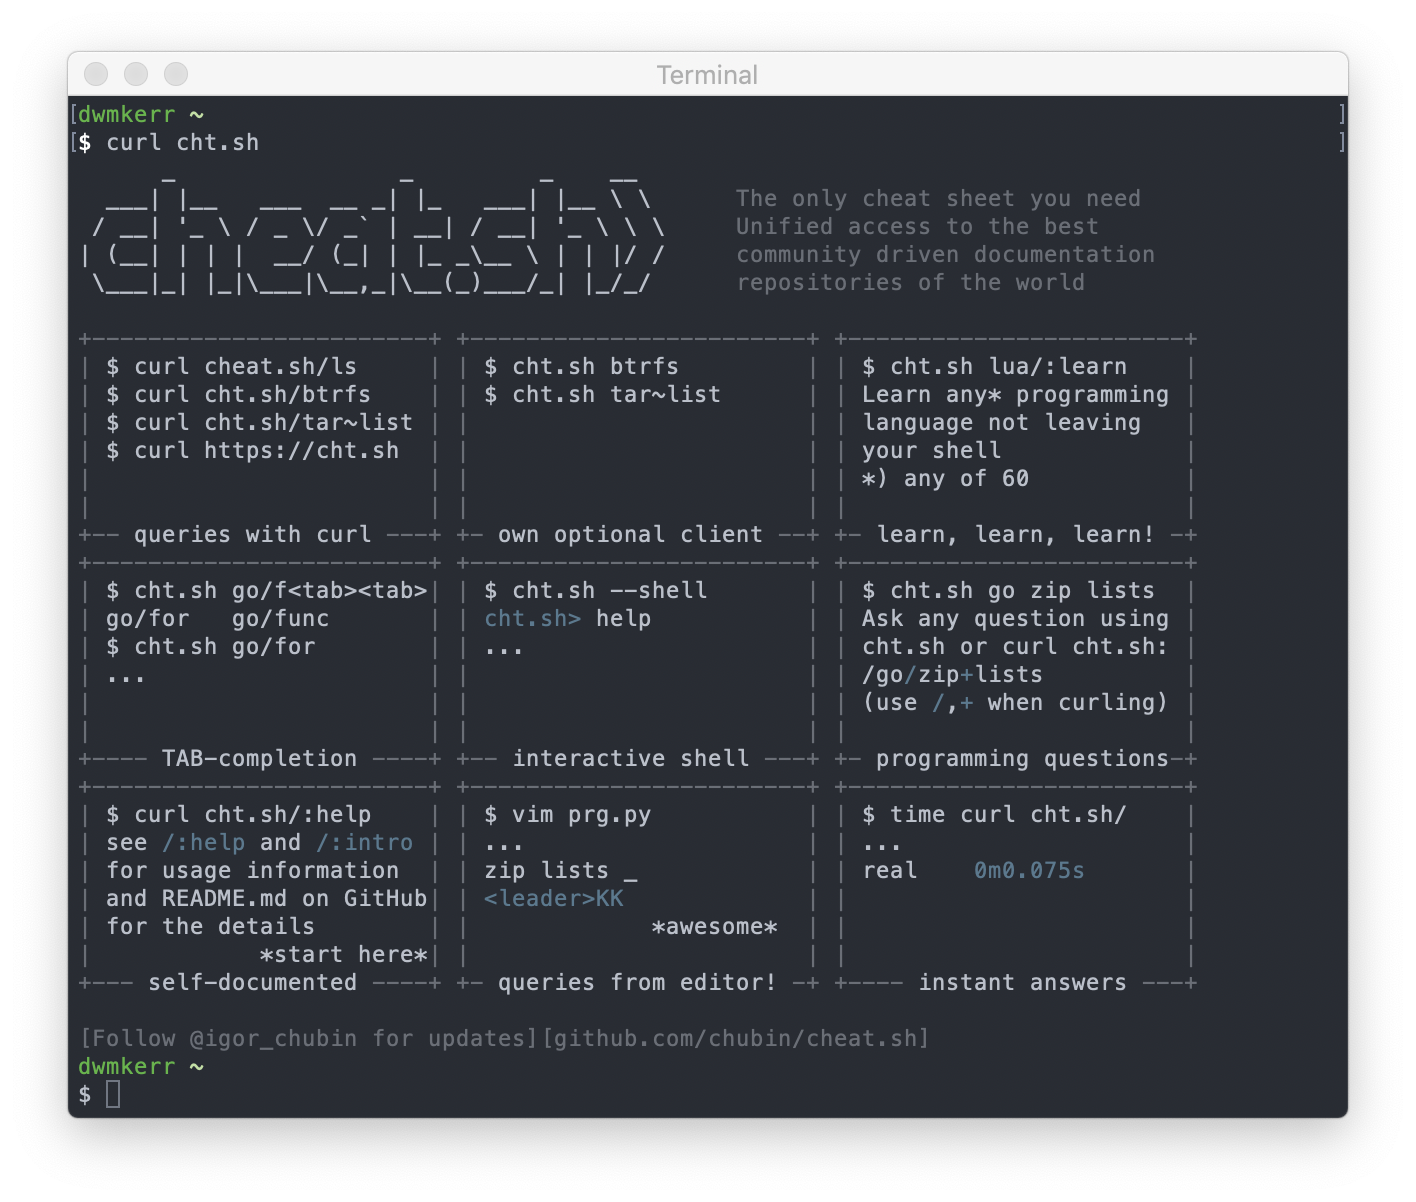This screenshot has height=1202, width=1416.
Task: Click the "$ cht.sh --shell" line
Action: 596,590
